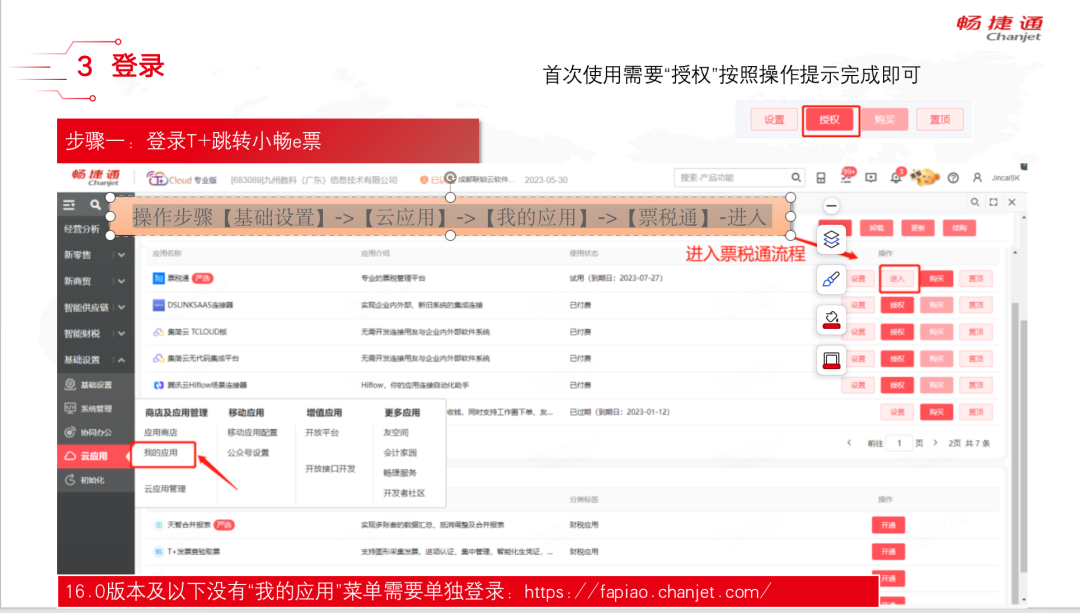
Task: Expand the 新商贸 sidebar section
Action: (x=121, y=281)
